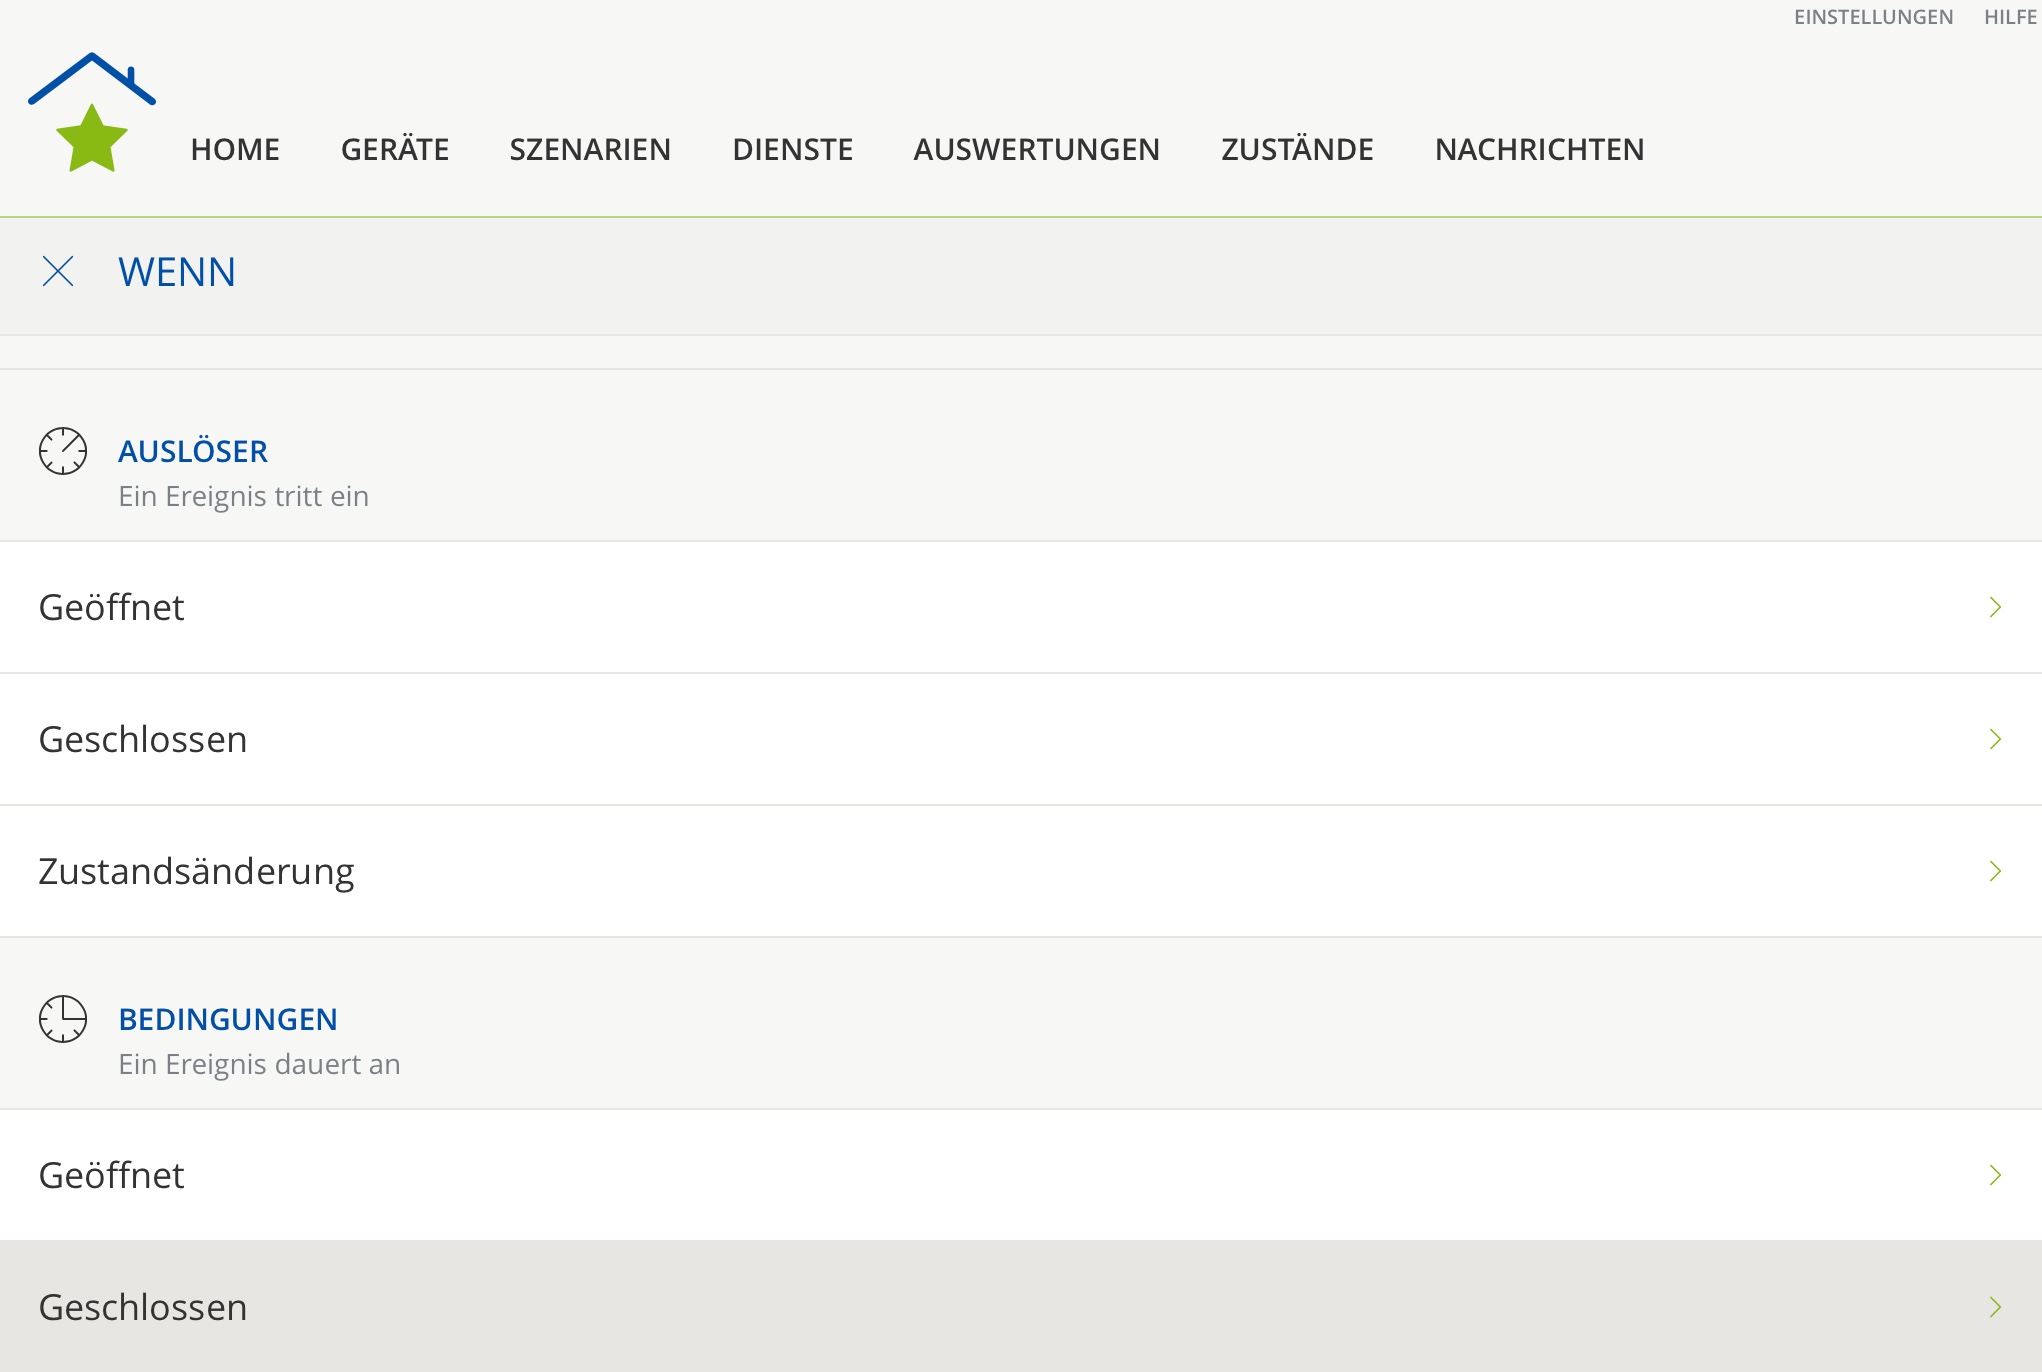Click the Auslöser gauge icon
Image resolution: width=2042 pixels, height=1372 pixels.
pyautogui.click(x=63, y=451)
